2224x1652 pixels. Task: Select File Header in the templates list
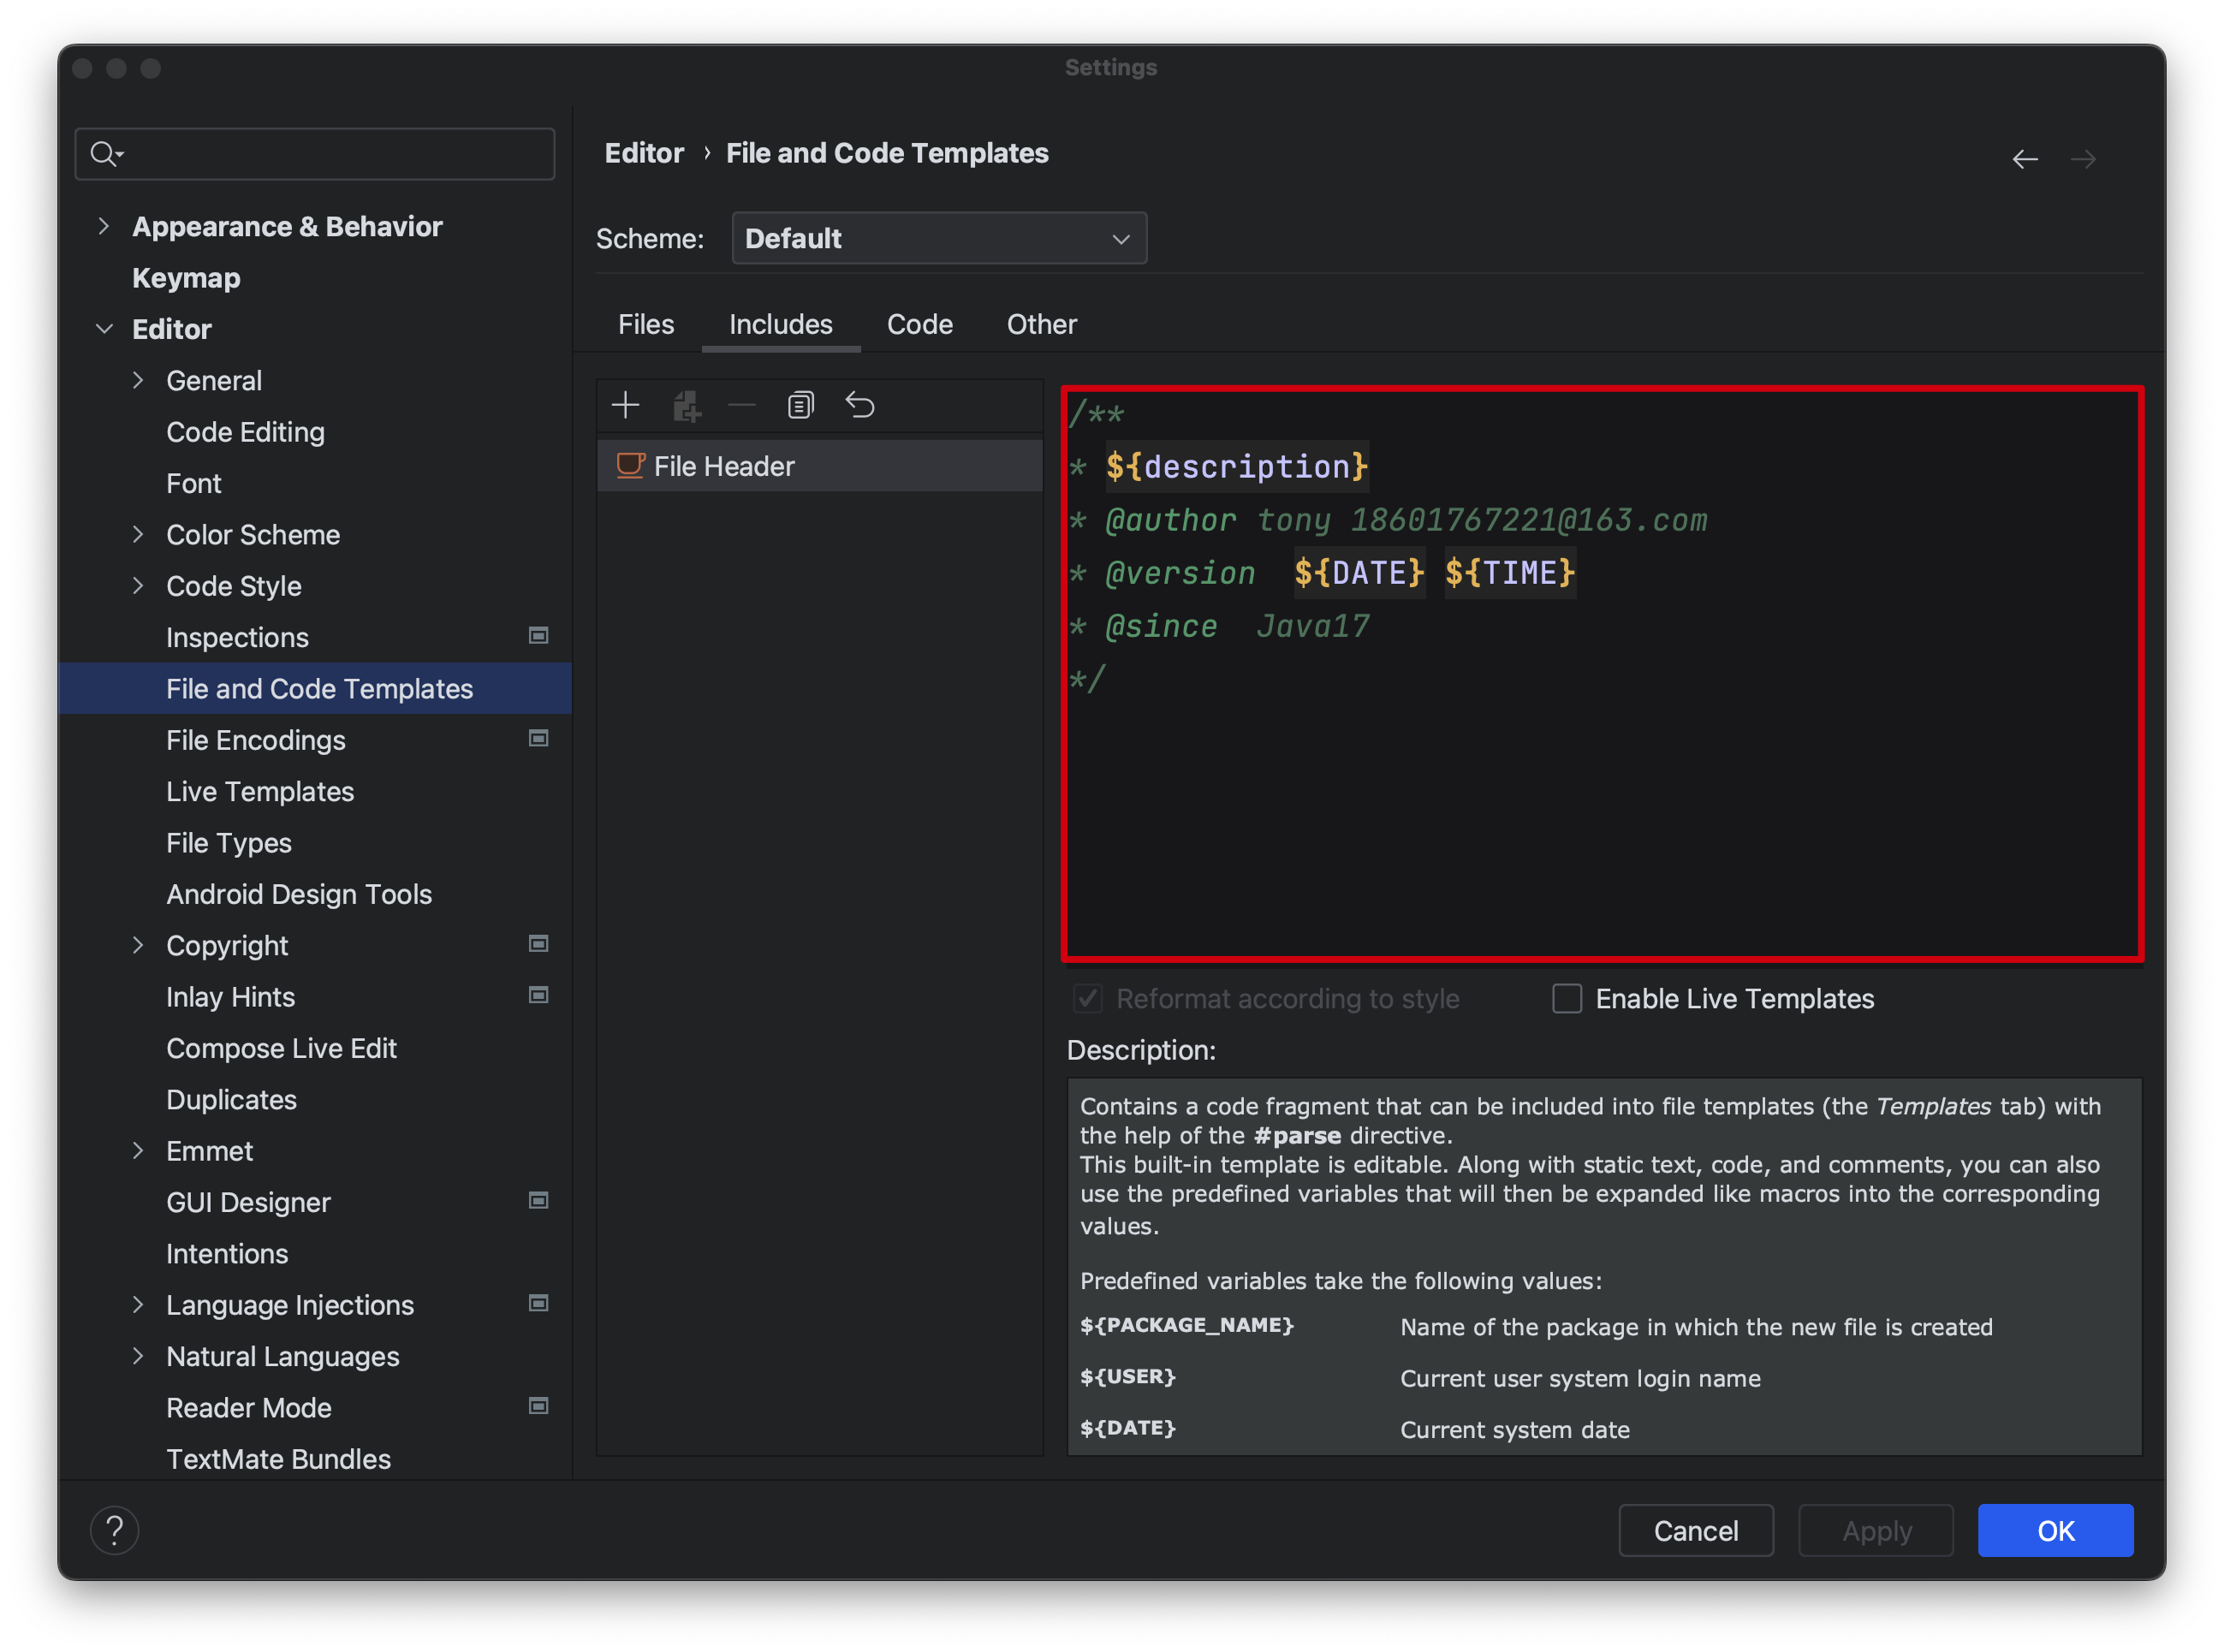coord(819,466)
